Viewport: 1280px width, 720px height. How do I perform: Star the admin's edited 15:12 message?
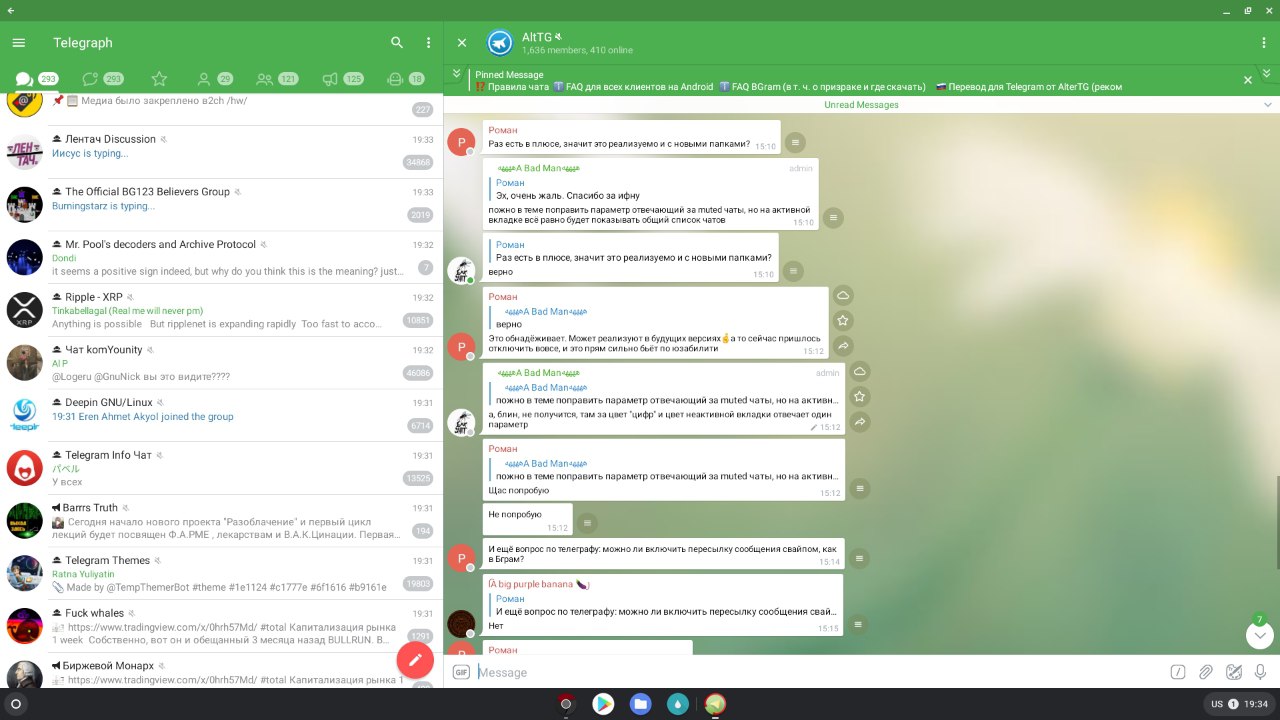859,397
